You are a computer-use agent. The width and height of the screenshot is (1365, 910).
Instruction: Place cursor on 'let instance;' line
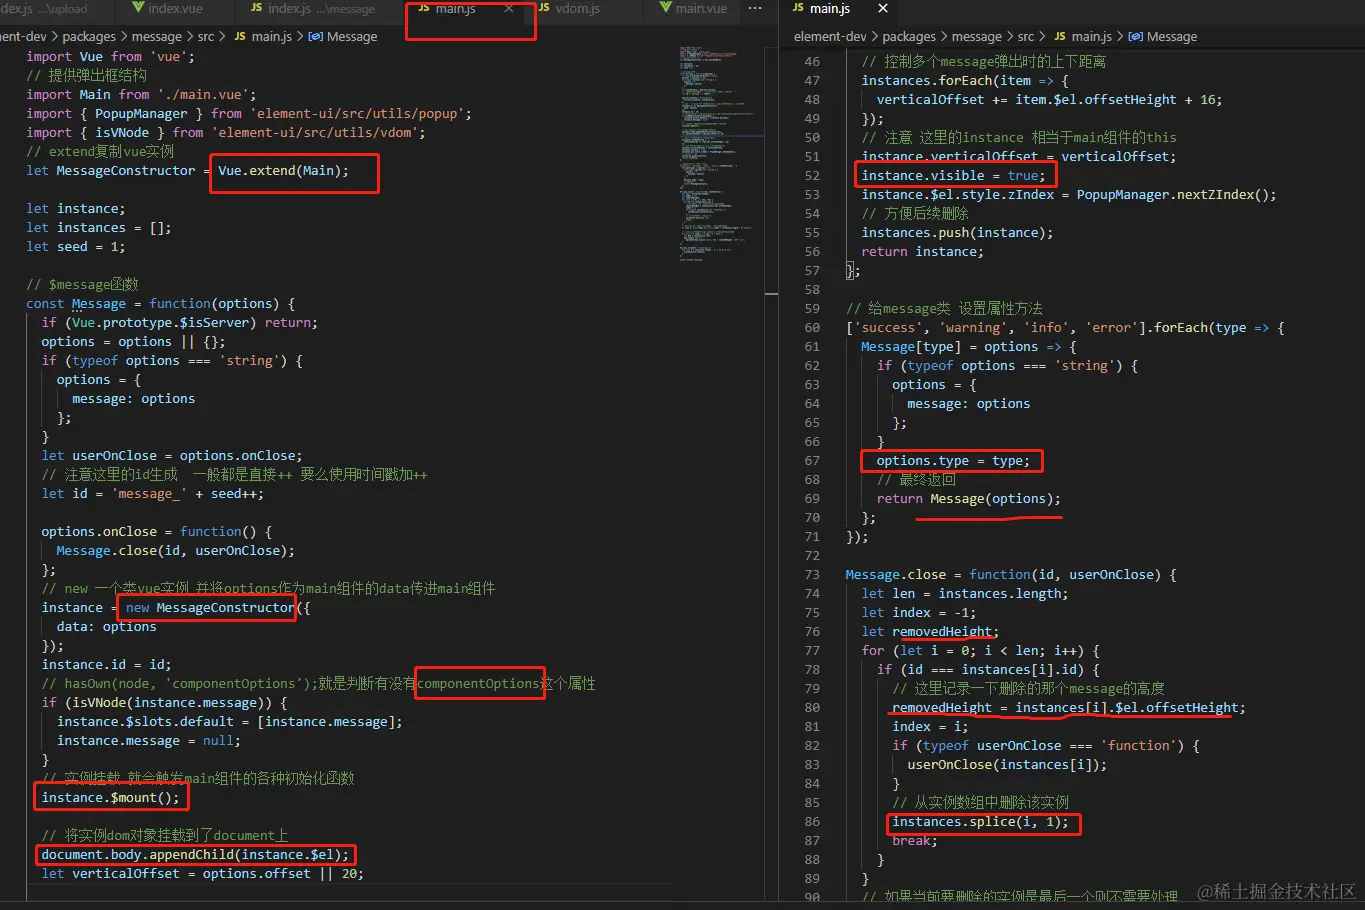(76, 208)
